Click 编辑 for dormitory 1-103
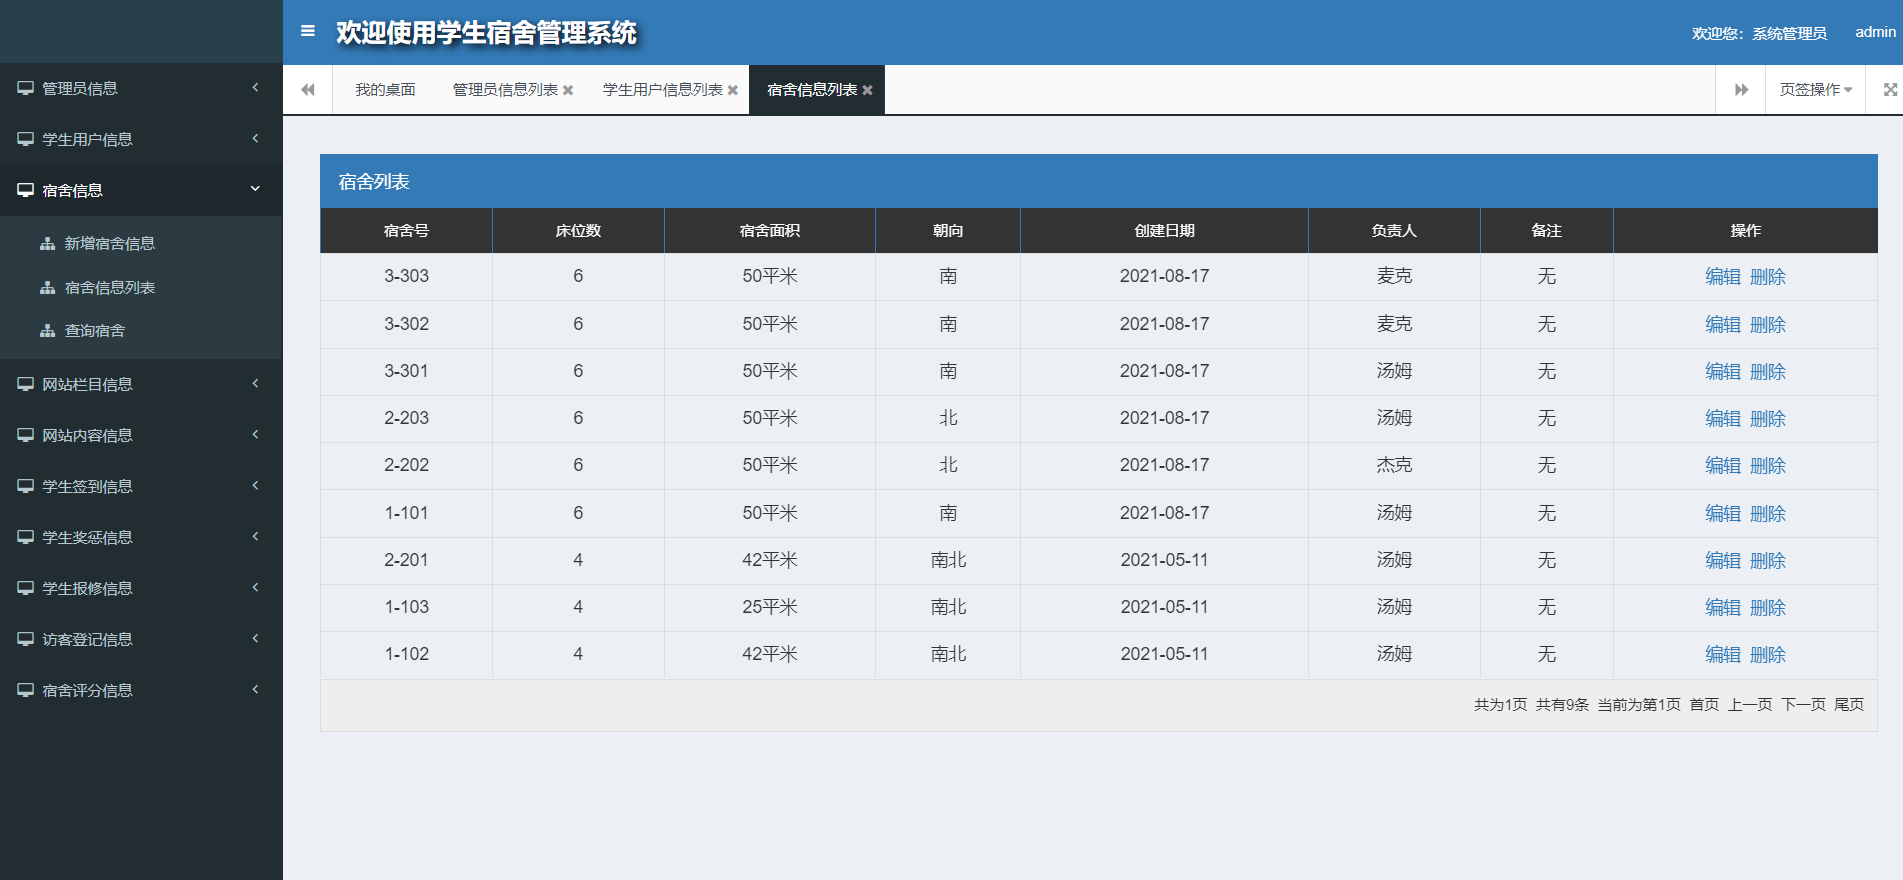 (x=1723, y=608)
